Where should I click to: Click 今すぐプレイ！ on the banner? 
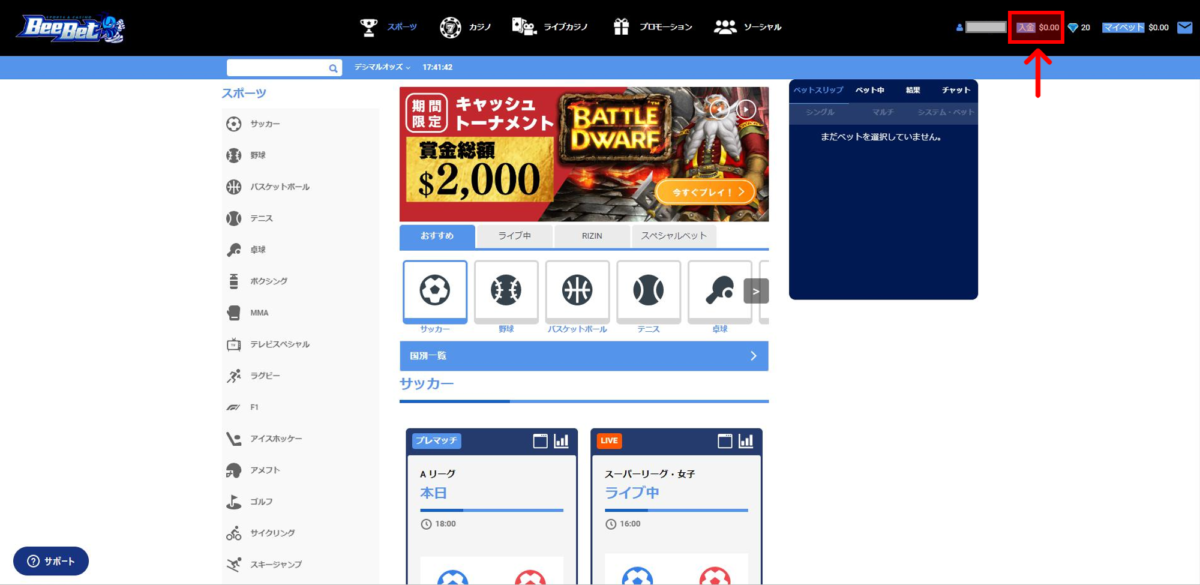click(704, 191)
